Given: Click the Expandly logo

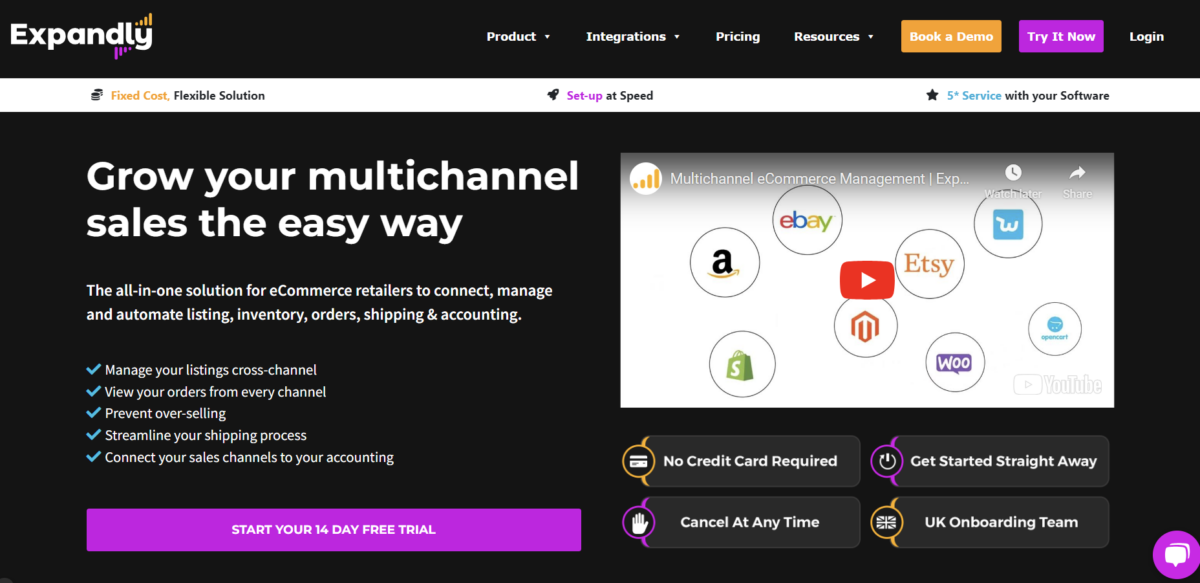Looking at the screenshot, I should (x=81, y=35).
